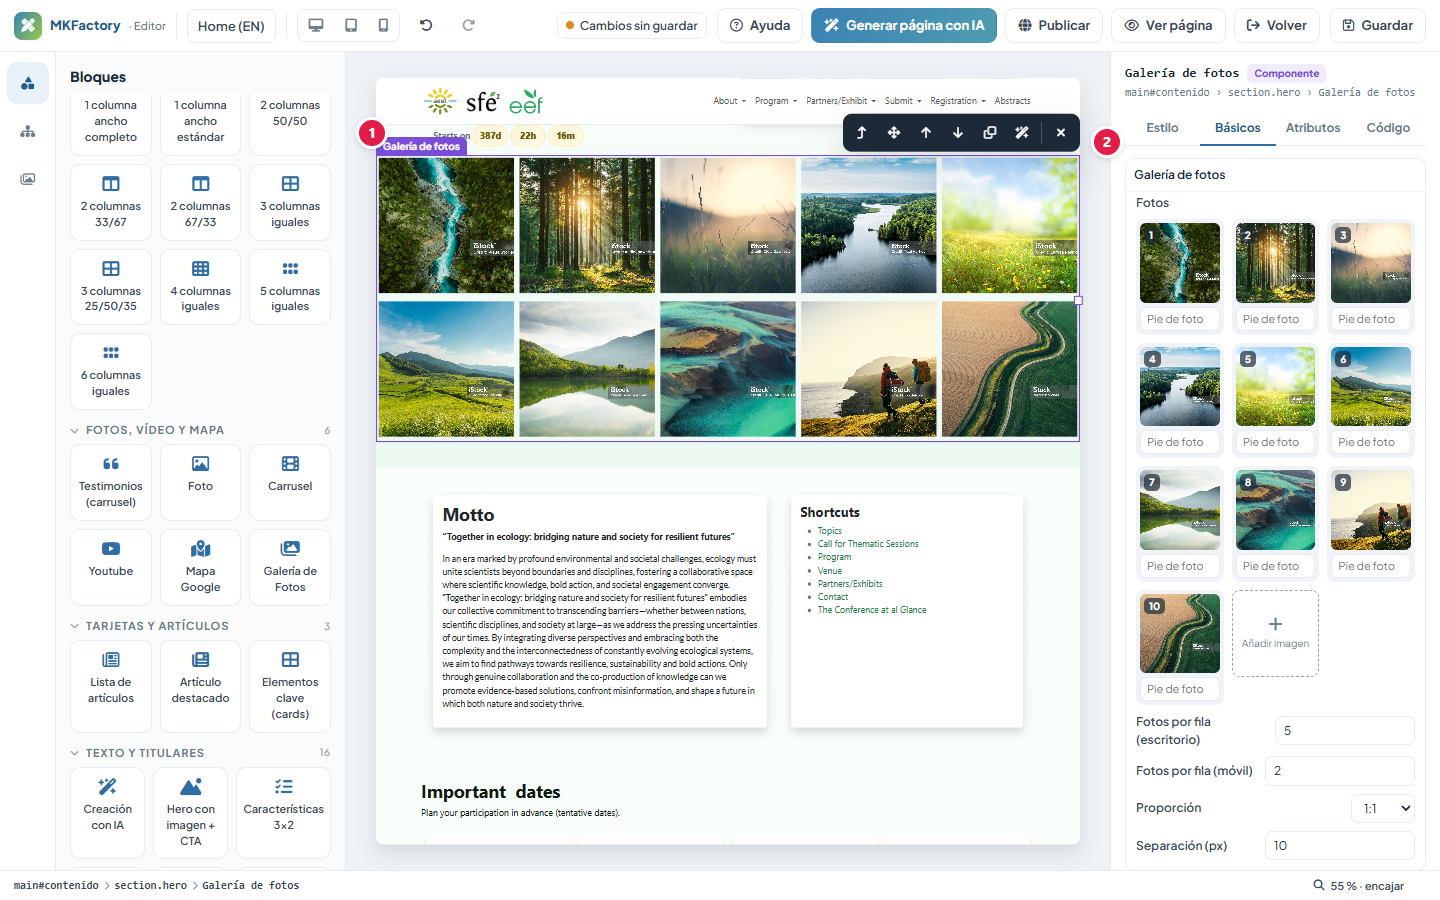Open the Program menu in page preview

pos(776,101)
